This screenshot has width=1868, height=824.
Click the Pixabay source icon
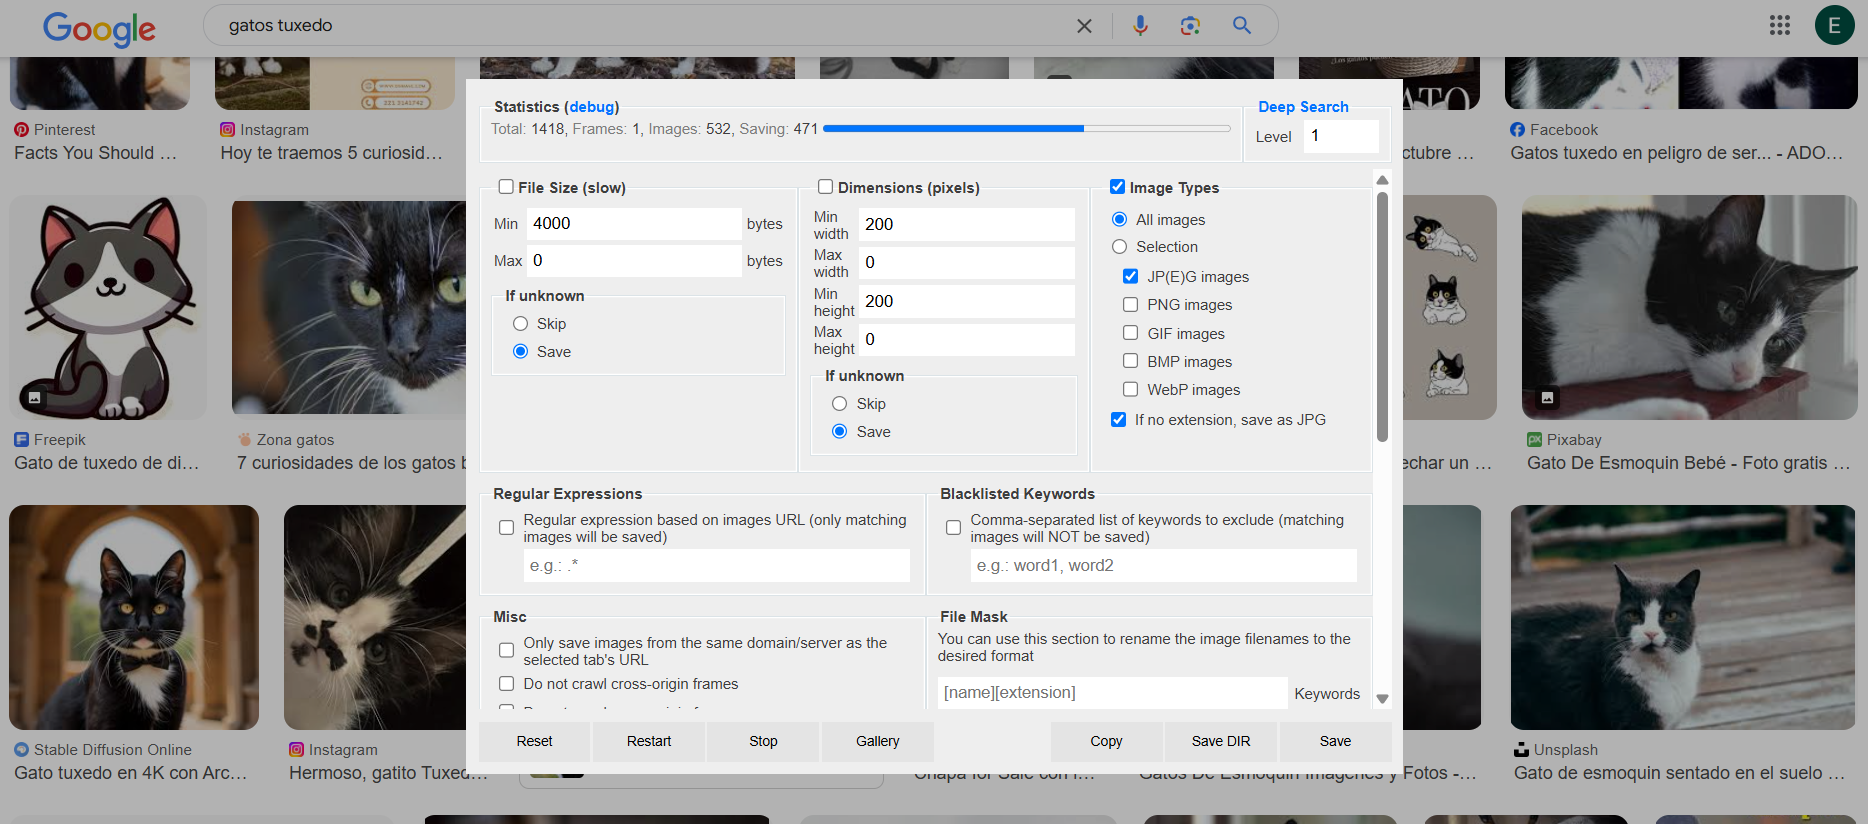tap(1534, 440)
